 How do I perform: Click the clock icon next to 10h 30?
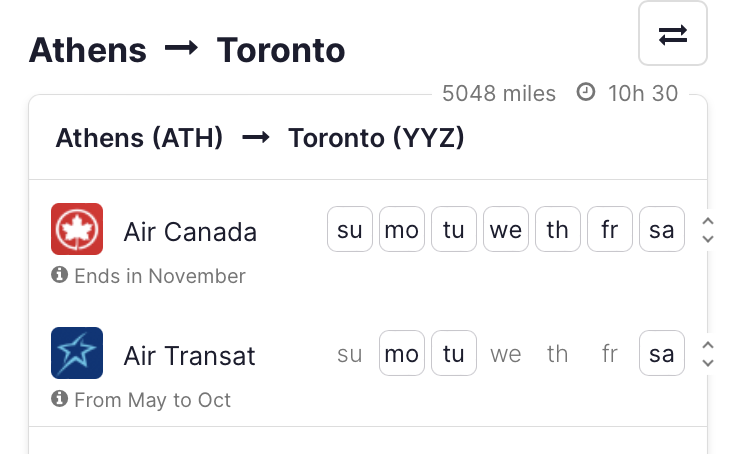[x=586, y=93]
